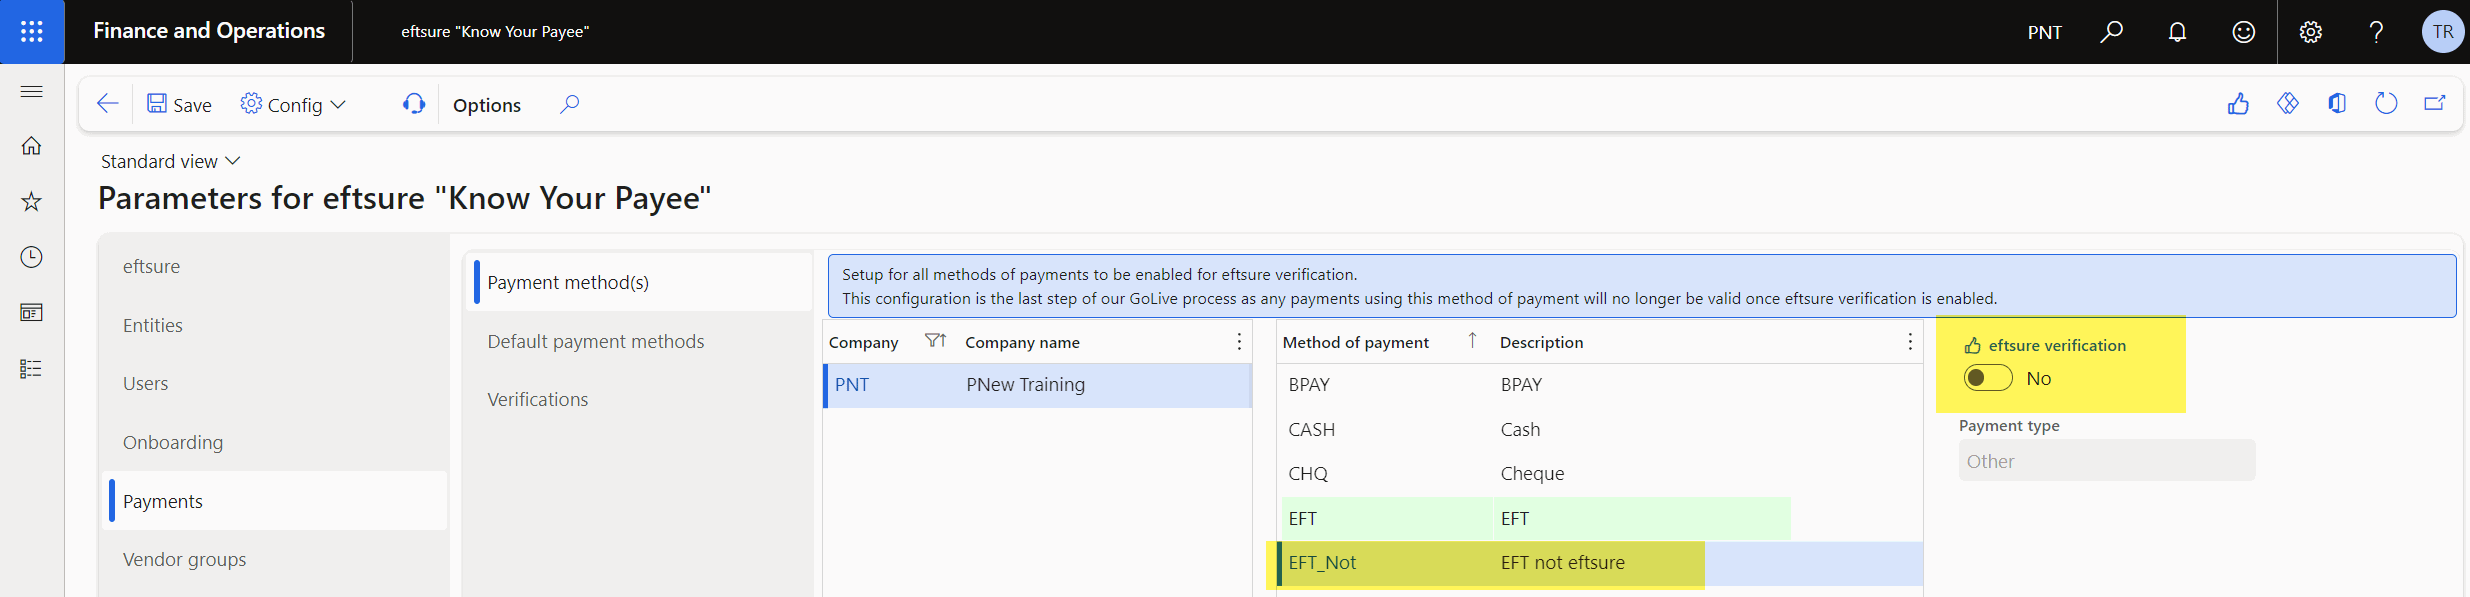Image resolution: width=2470 pixels, height=597 pixels.
Task: Toggle eftsure verification switch
Action: [x=1988, y=378]
